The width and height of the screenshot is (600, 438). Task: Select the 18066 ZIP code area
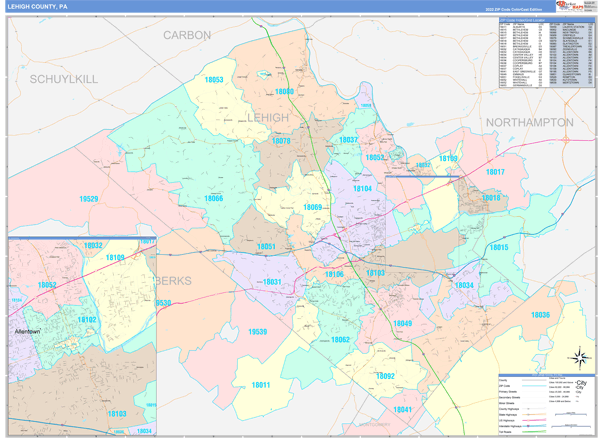tap(214, 198)
